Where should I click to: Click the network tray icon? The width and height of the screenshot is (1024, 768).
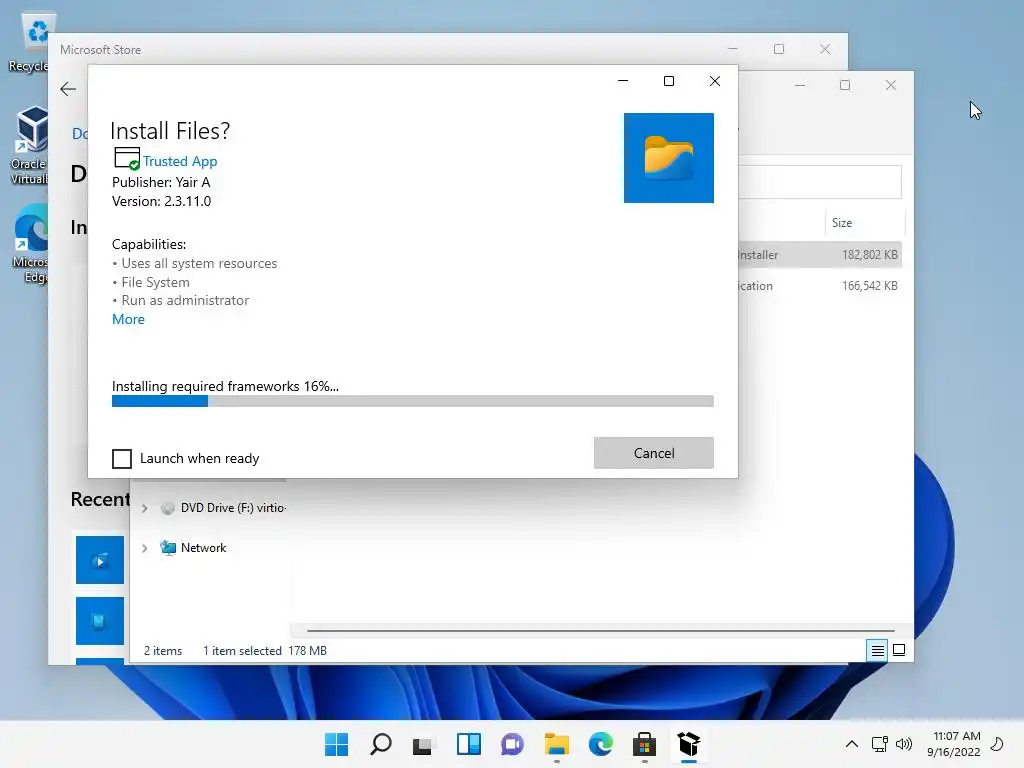[879, 744]
